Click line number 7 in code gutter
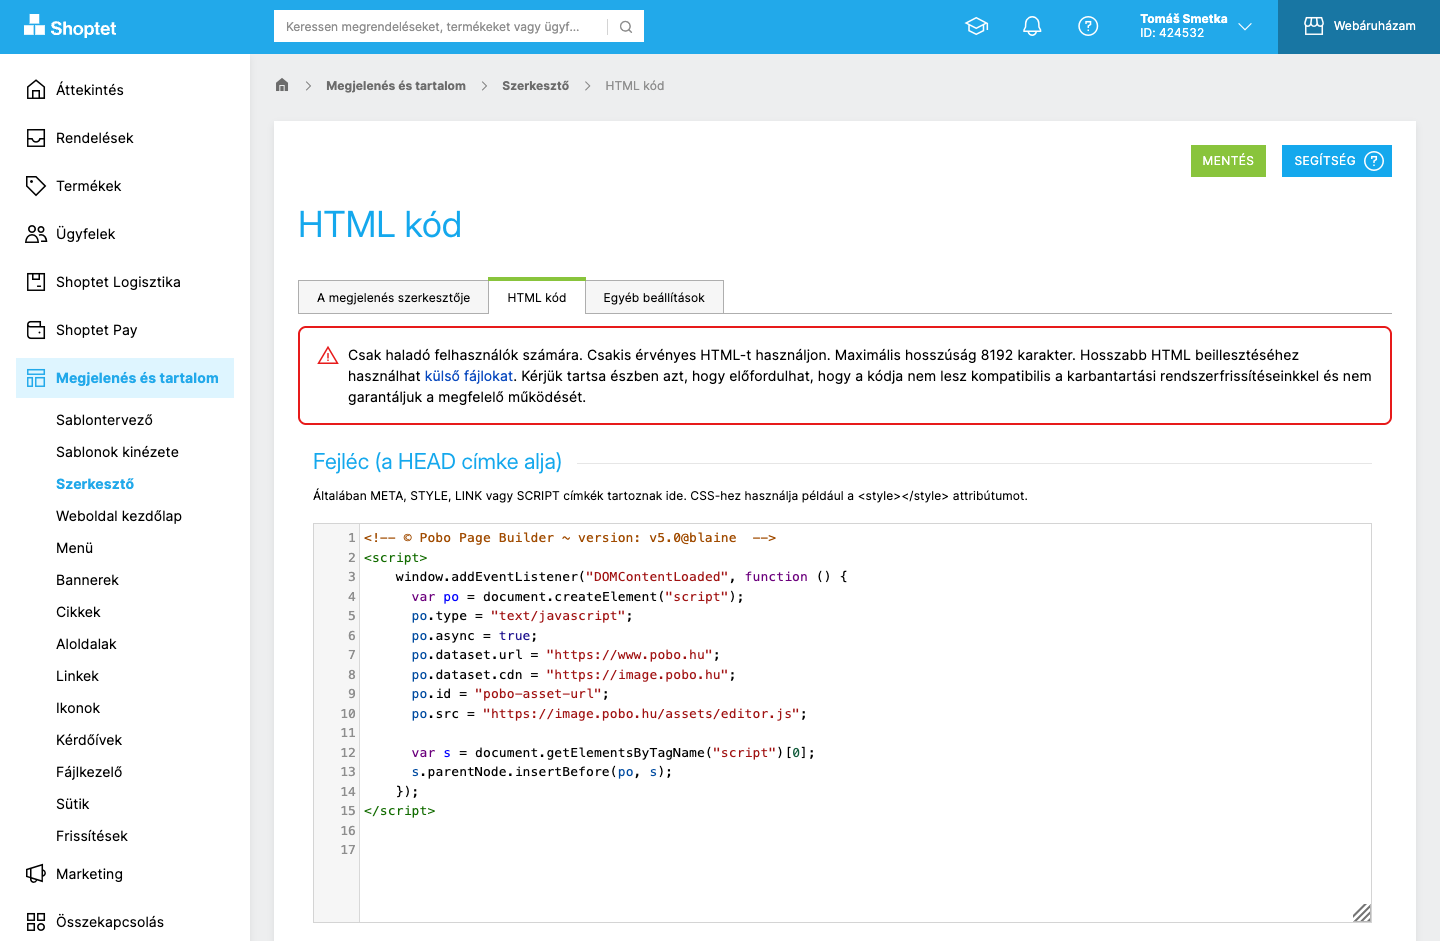Screen dimensions: 1440x941 tap(351, 655)
